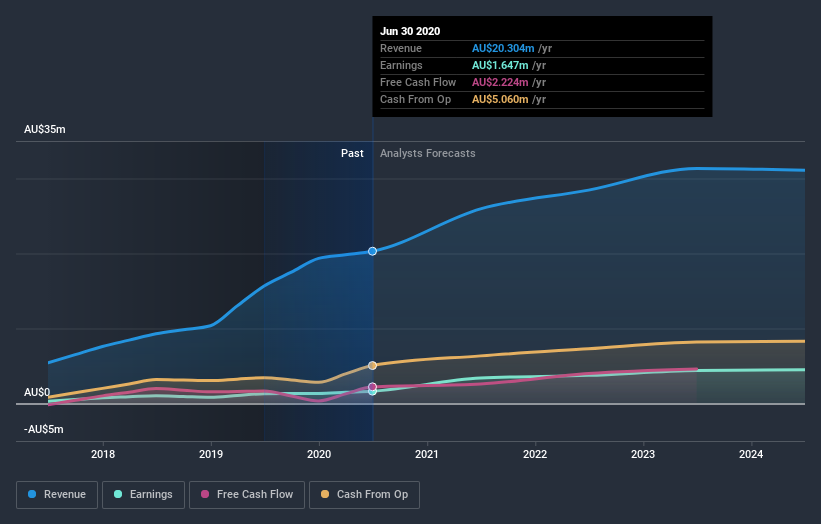Click the teal Earnings legend dot
Image resolution: width=821 pixels, height=524 pixels.
point(118,494)
